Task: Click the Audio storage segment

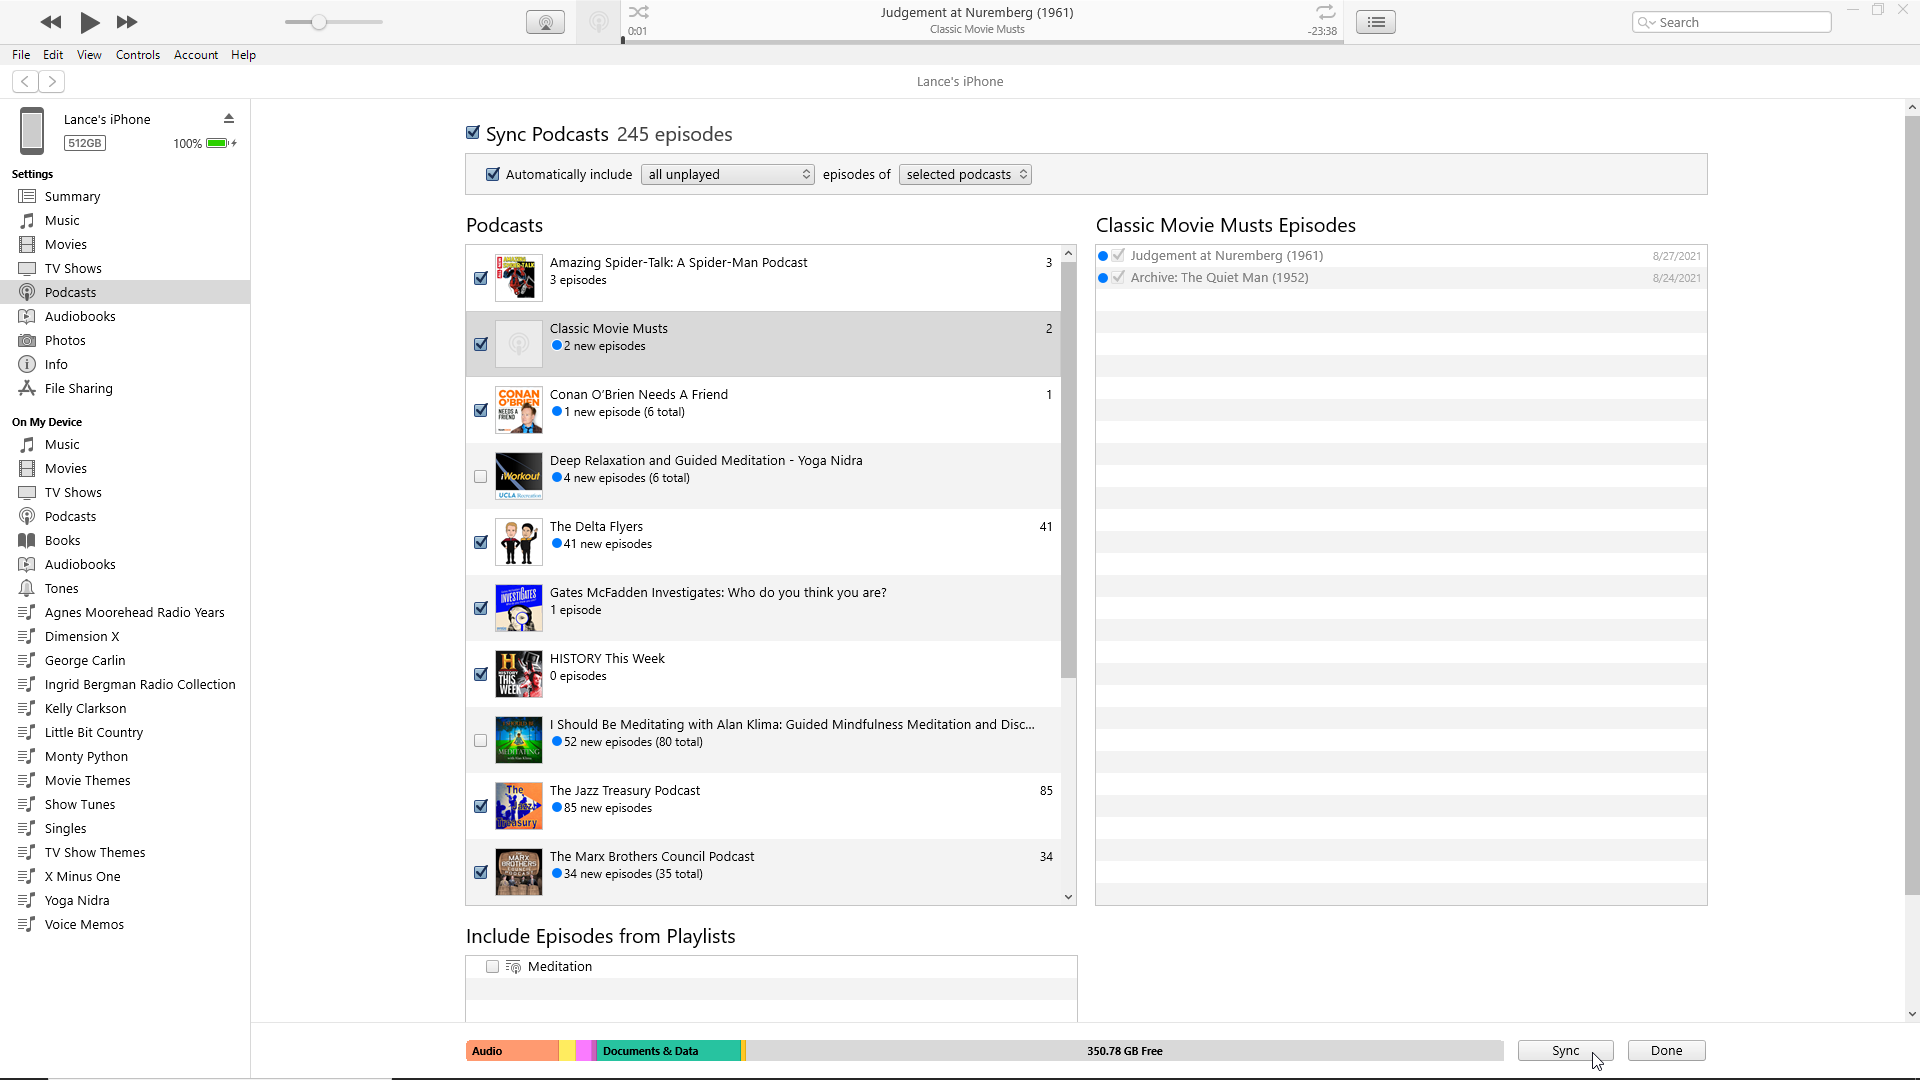Action: (x=512, y=1051)
